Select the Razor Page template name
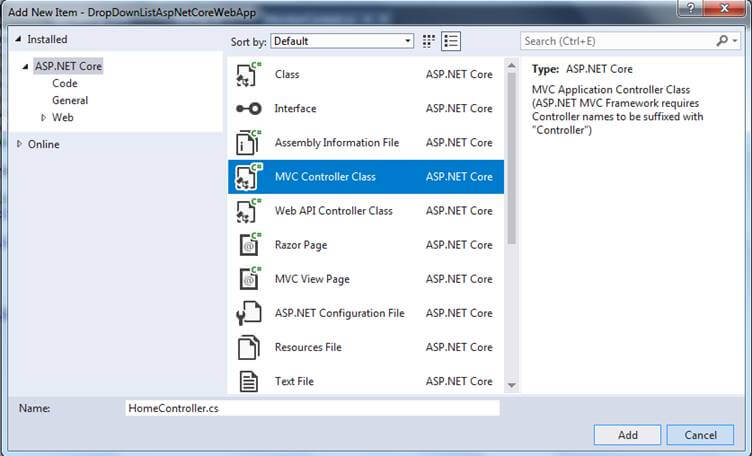Image resolution: width=752 pixels, height=456 pixels. point(301,245)
